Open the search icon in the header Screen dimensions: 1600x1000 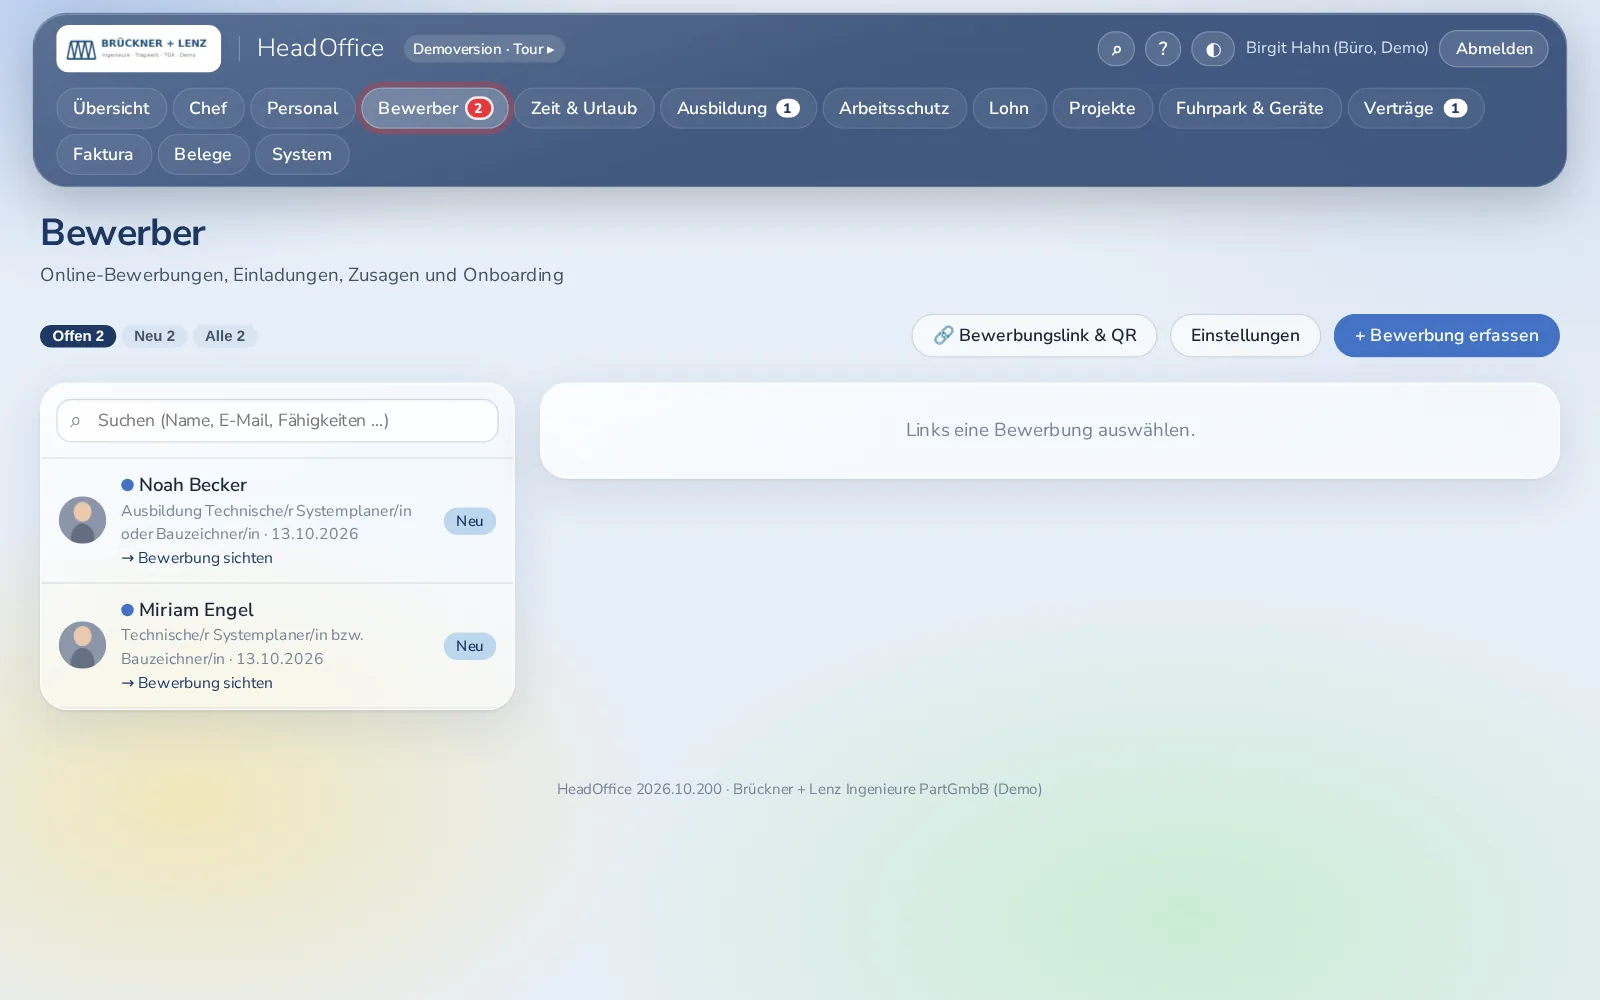pos(1116,48)
